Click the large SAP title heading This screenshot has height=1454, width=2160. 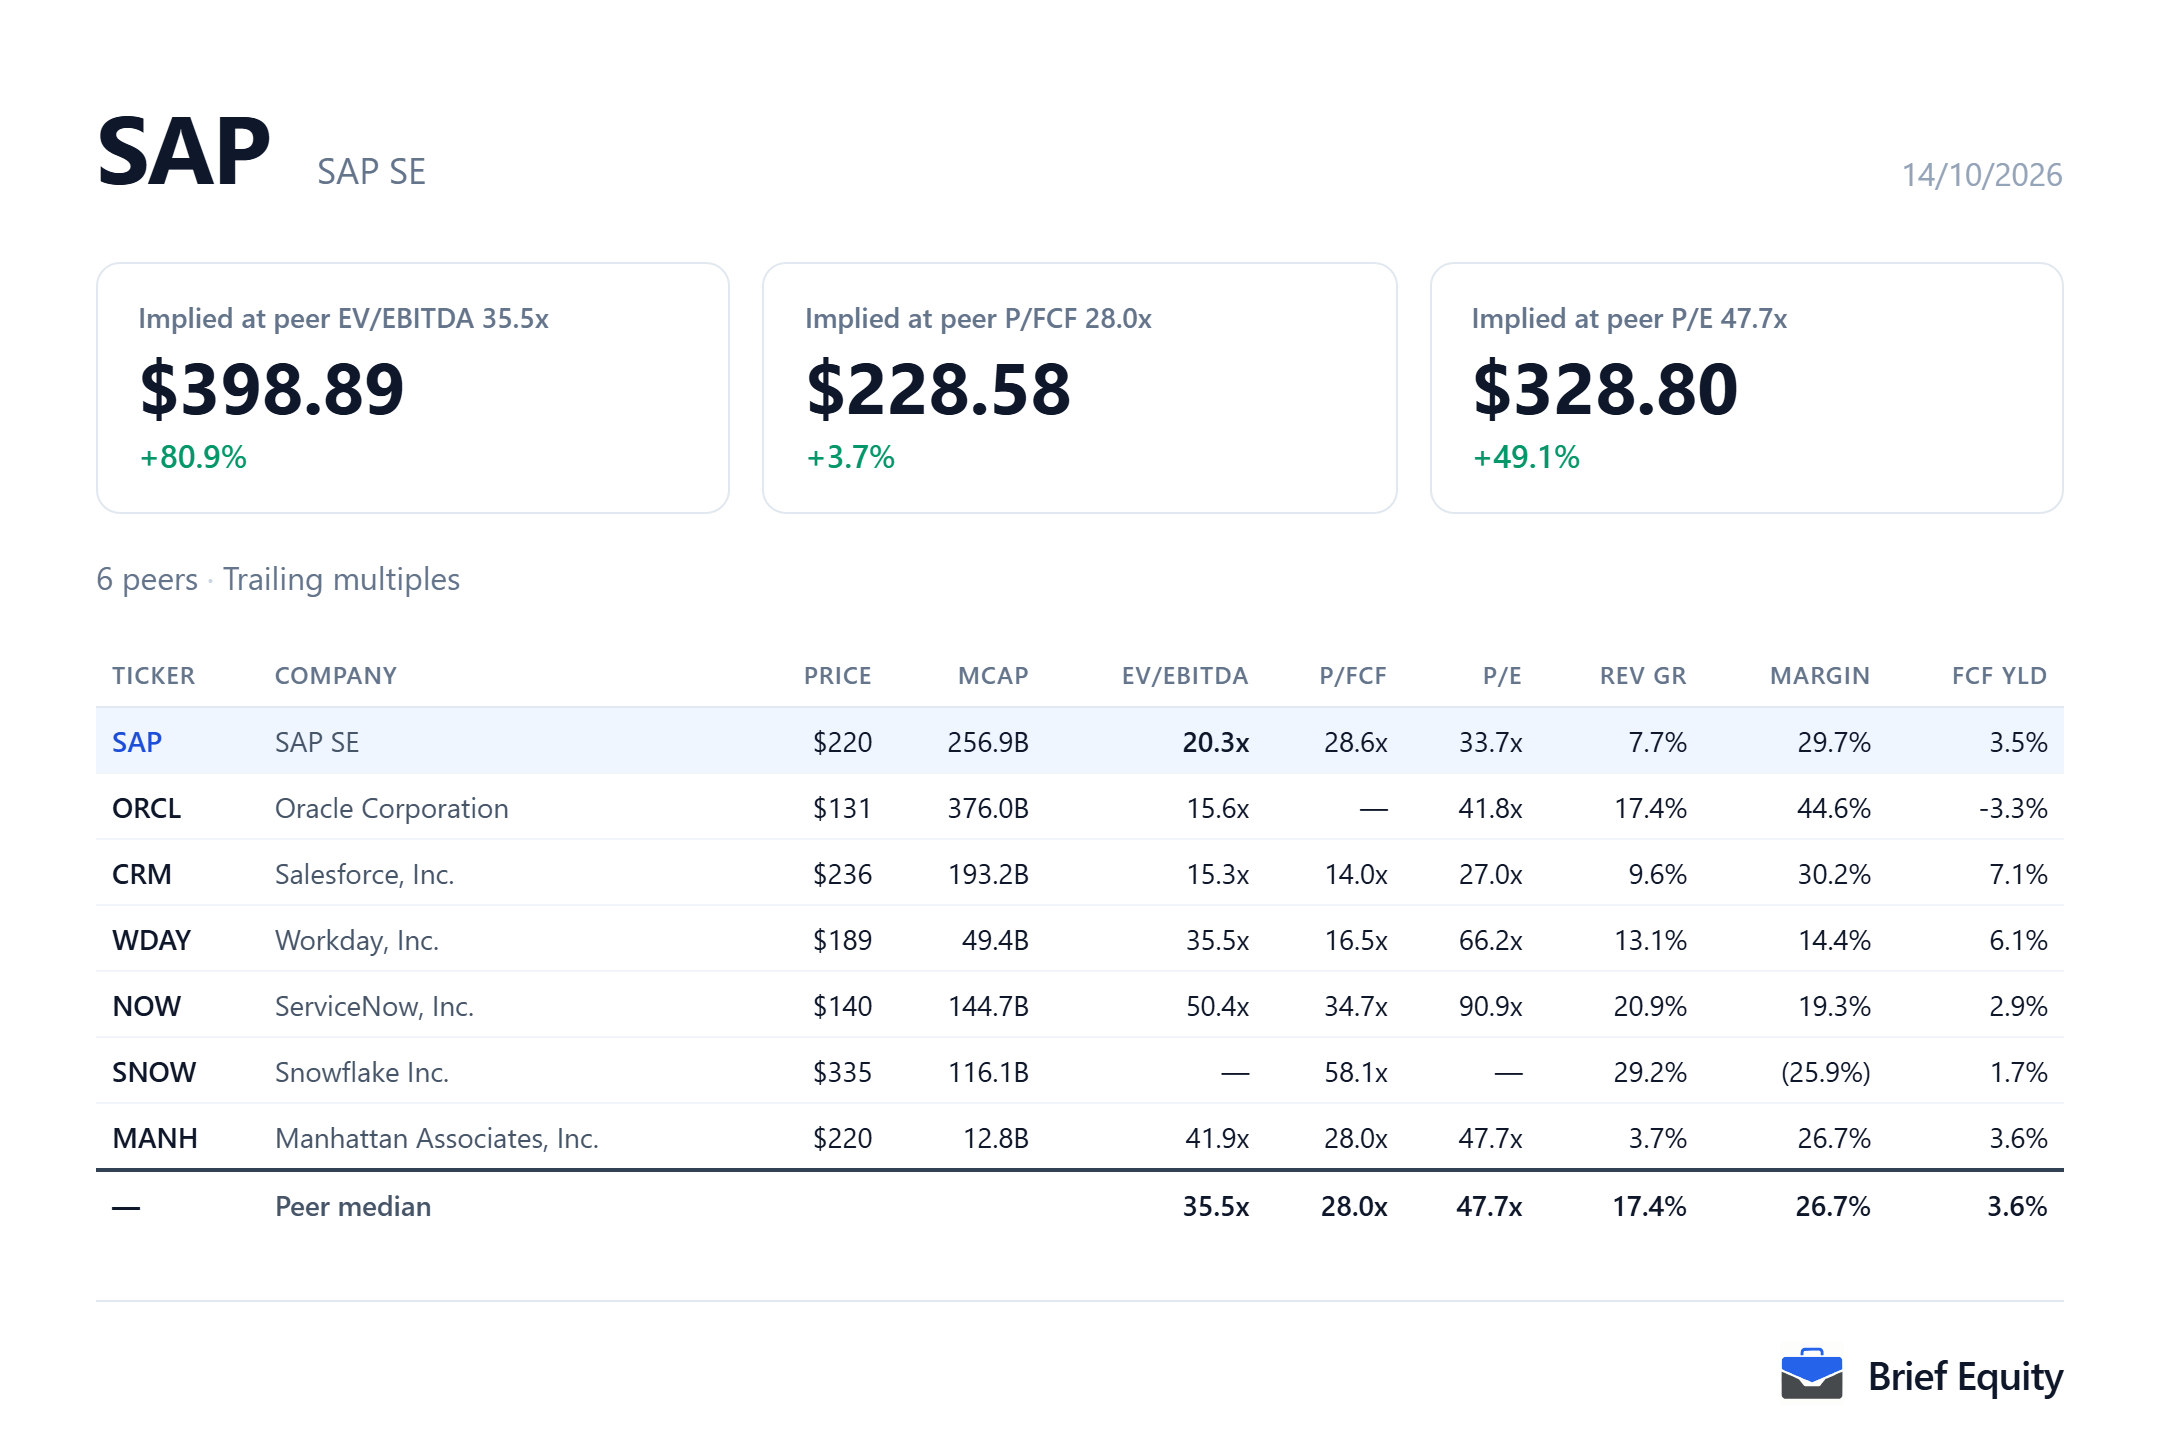(184, 151)
